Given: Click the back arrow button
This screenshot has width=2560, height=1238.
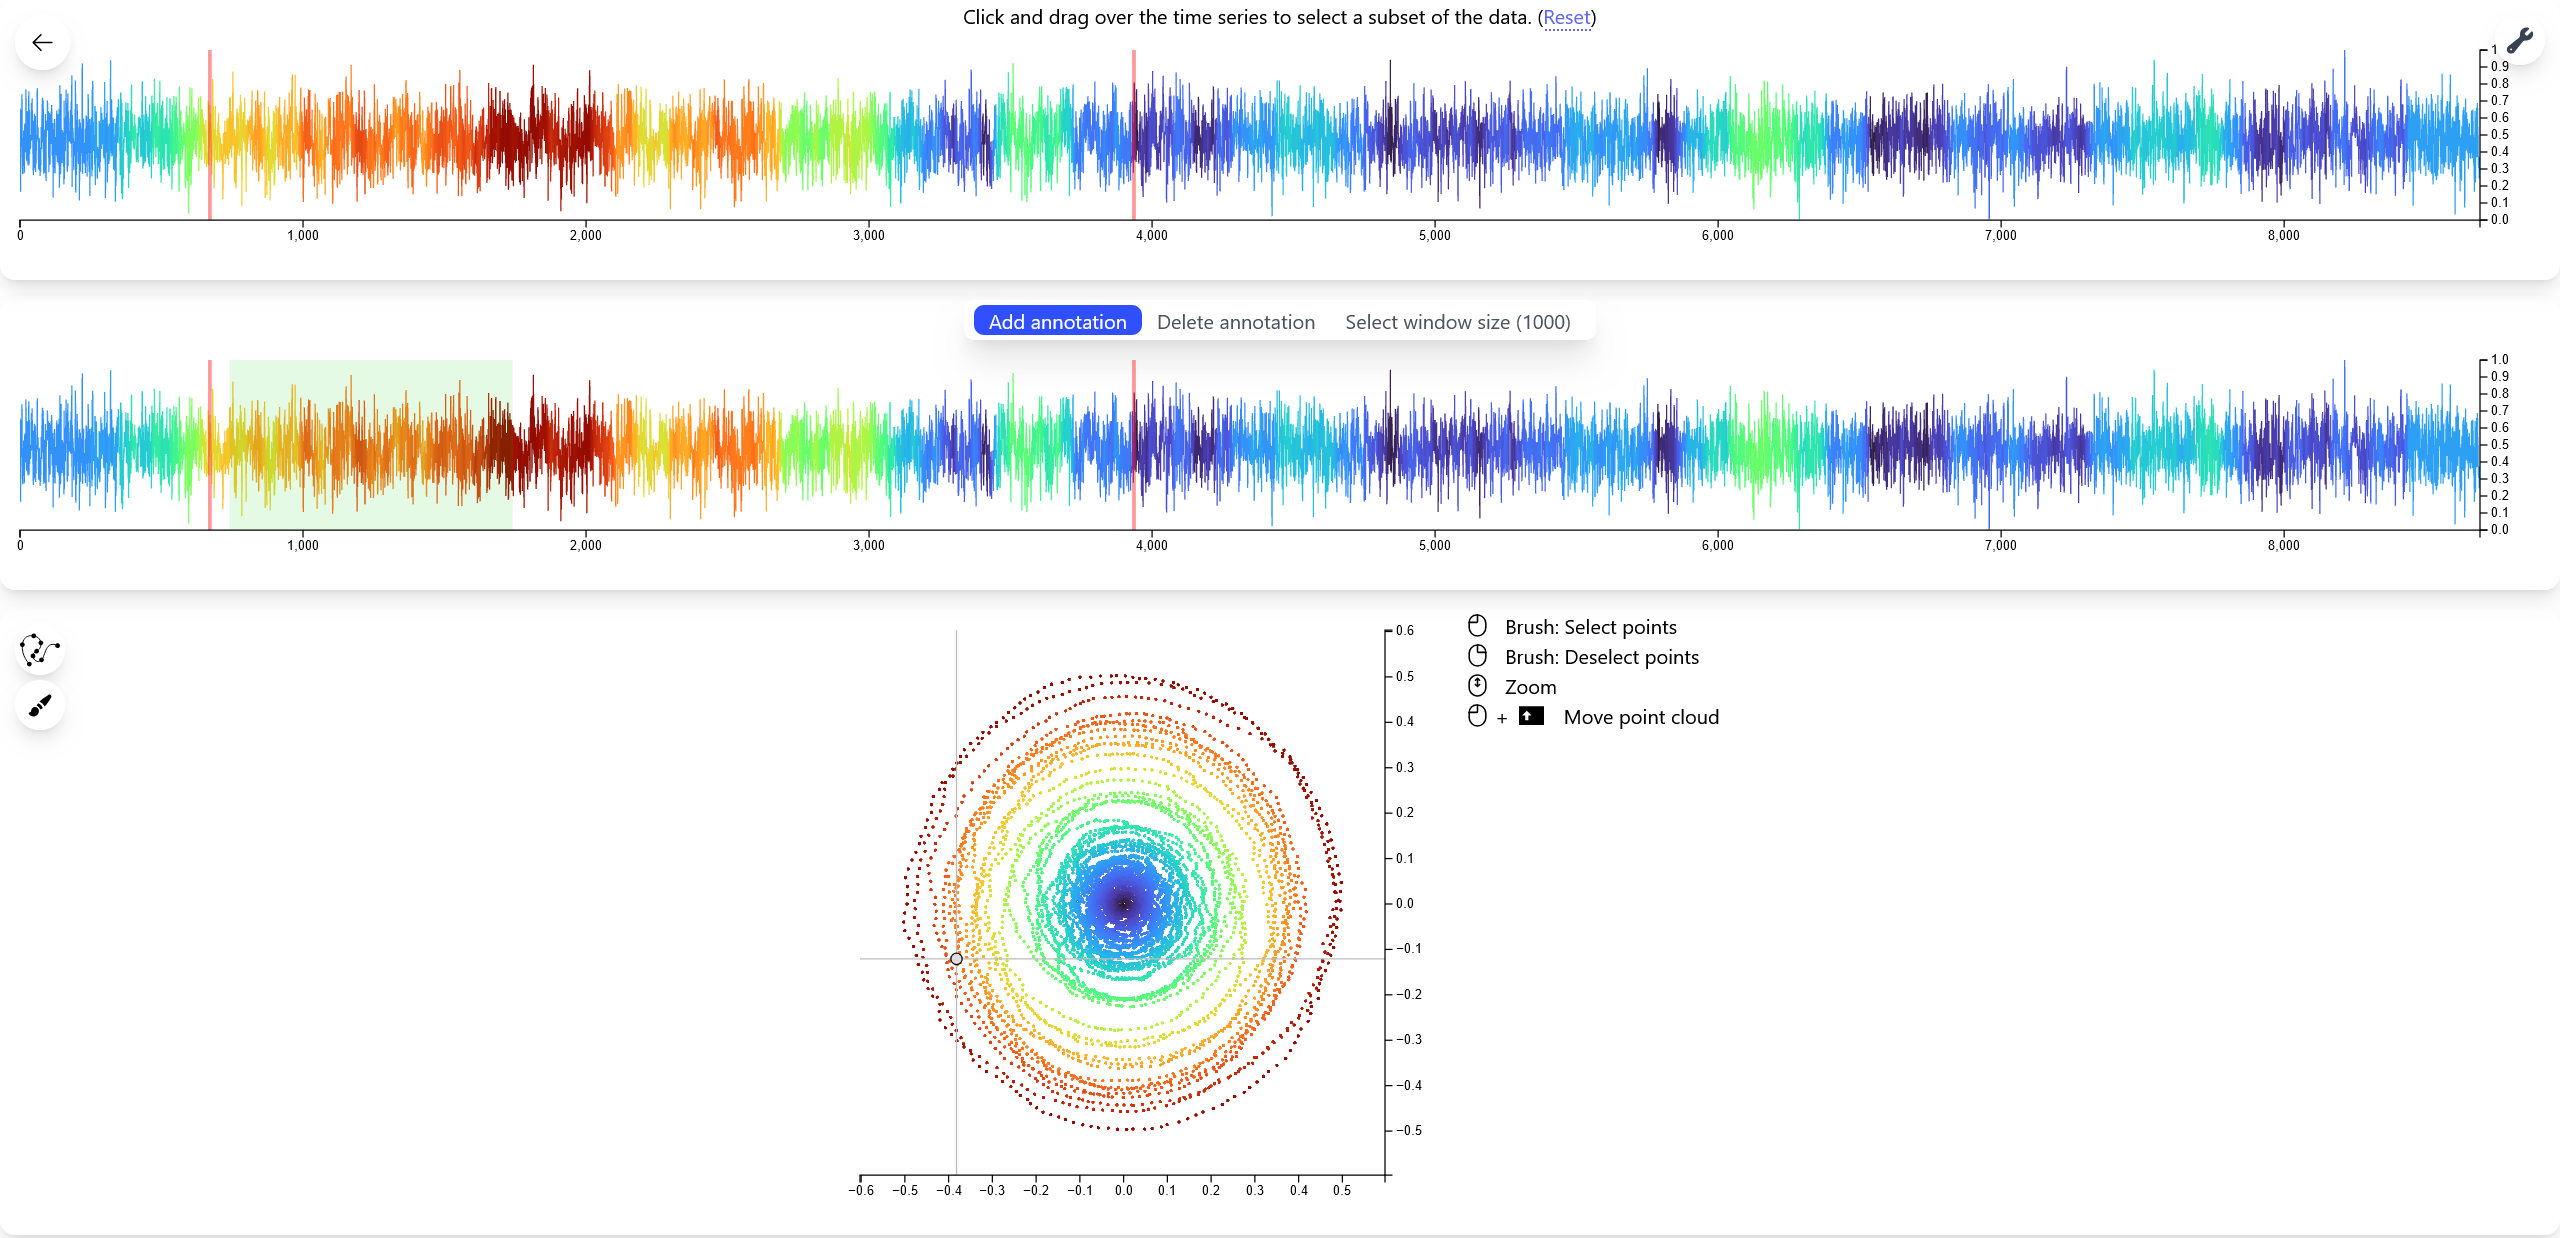Looking at the screenshot, I should (42, 42).
